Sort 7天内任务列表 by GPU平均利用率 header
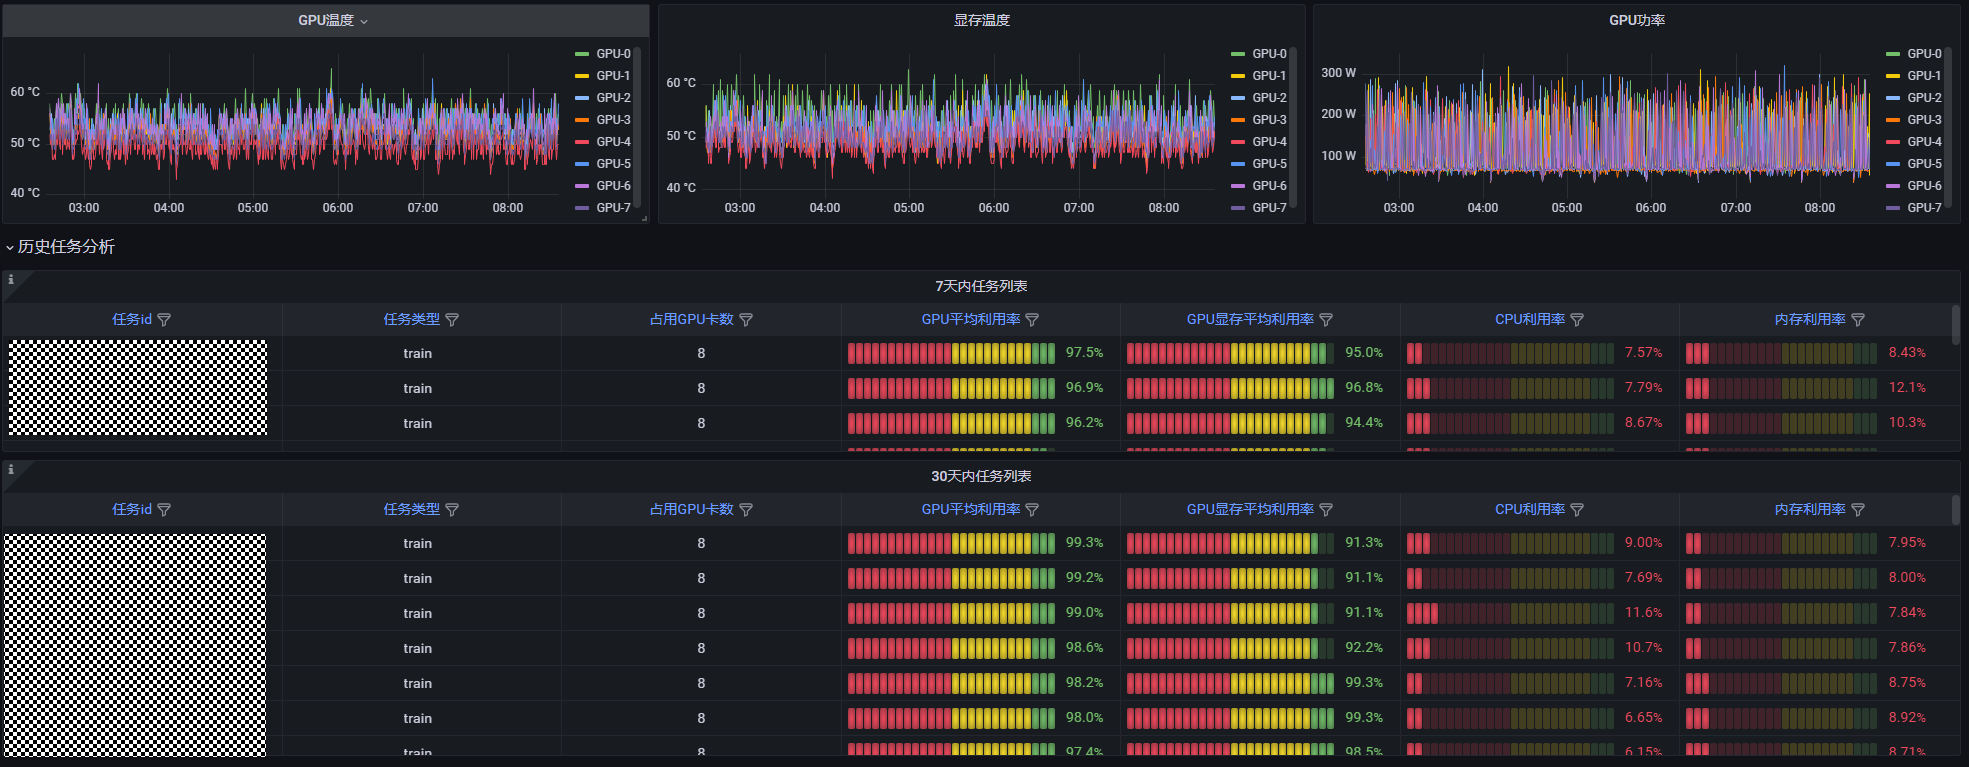Viewport: 1969px width, 767px height. coord(970,320)
